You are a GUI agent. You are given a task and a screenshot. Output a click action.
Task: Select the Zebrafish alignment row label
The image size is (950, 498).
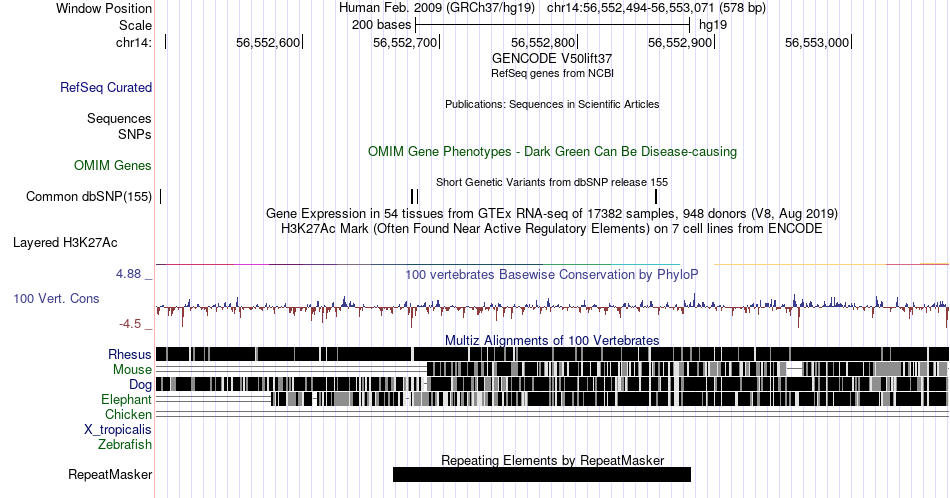pos(125,444)
